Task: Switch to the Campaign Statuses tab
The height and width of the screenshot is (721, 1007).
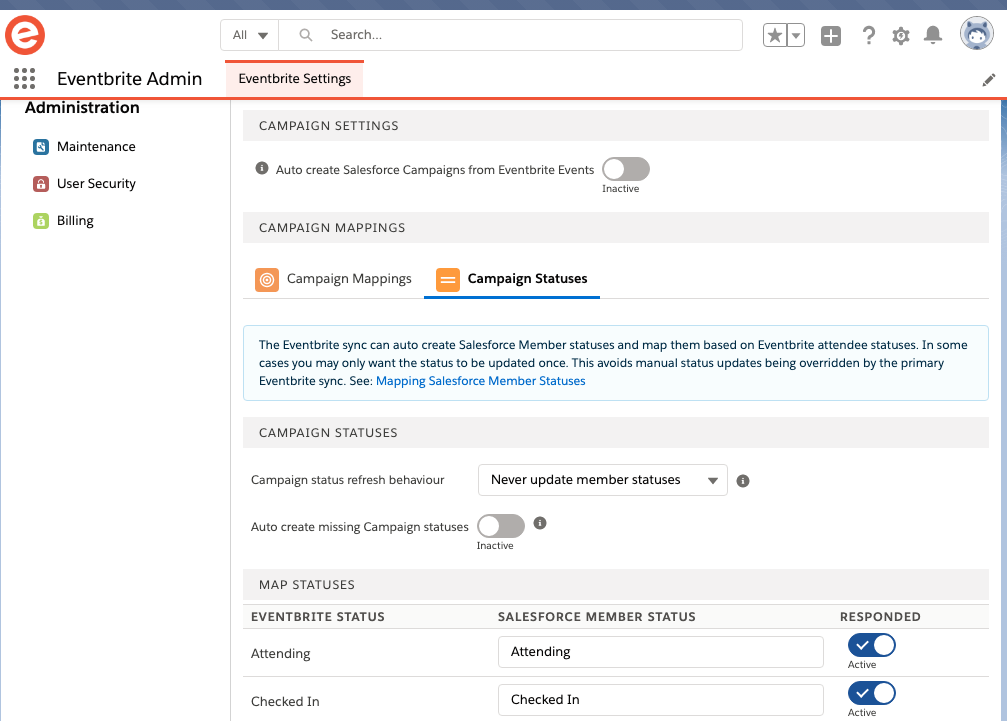Action: pos(512,279)
